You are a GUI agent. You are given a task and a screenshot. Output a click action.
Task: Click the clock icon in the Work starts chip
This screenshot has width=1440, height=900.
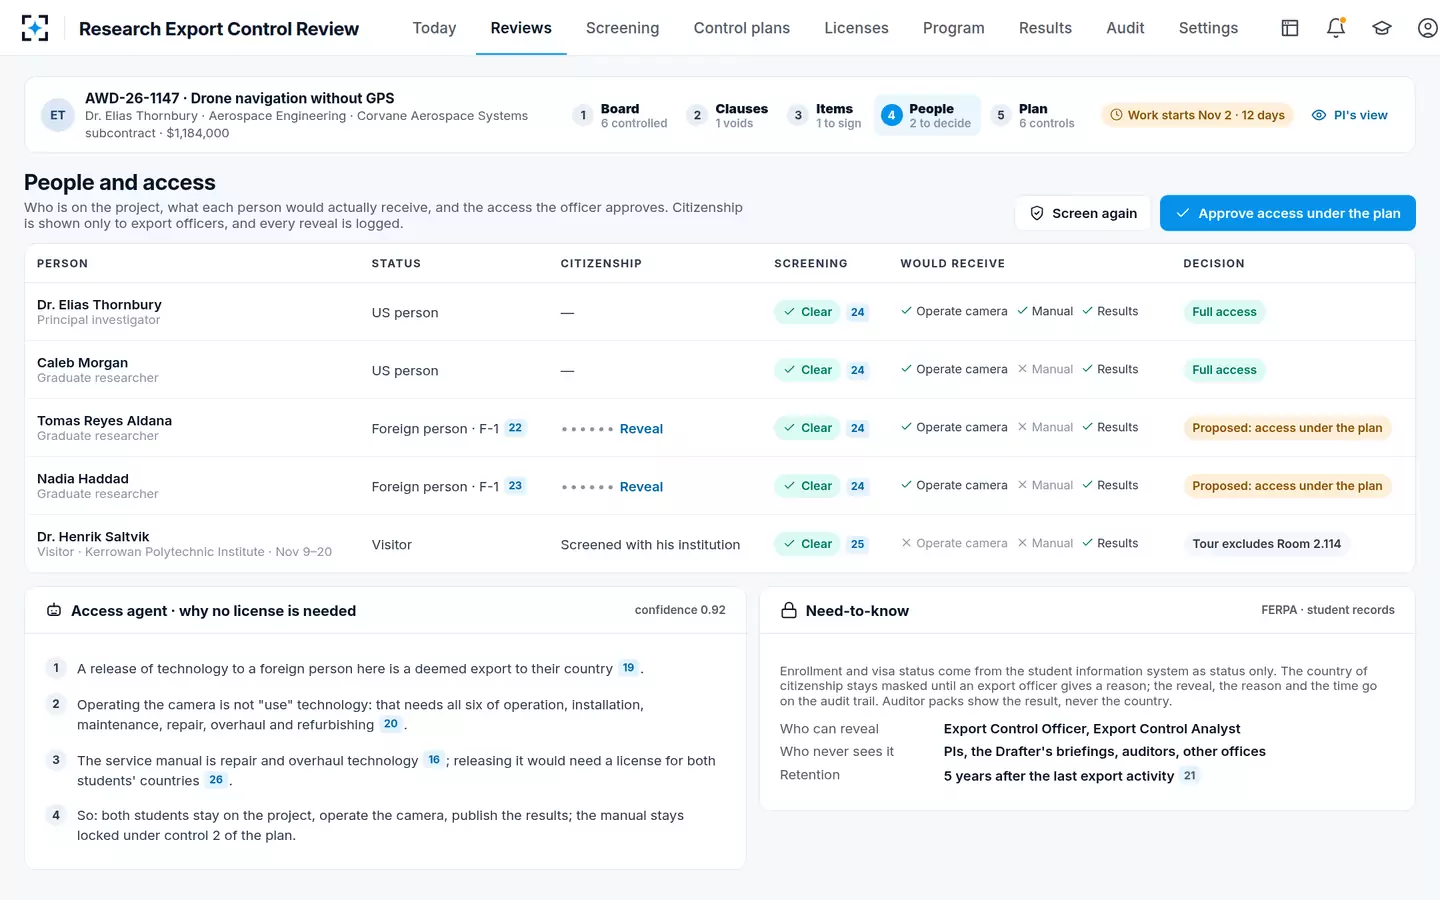click(x=1117, y=115)
